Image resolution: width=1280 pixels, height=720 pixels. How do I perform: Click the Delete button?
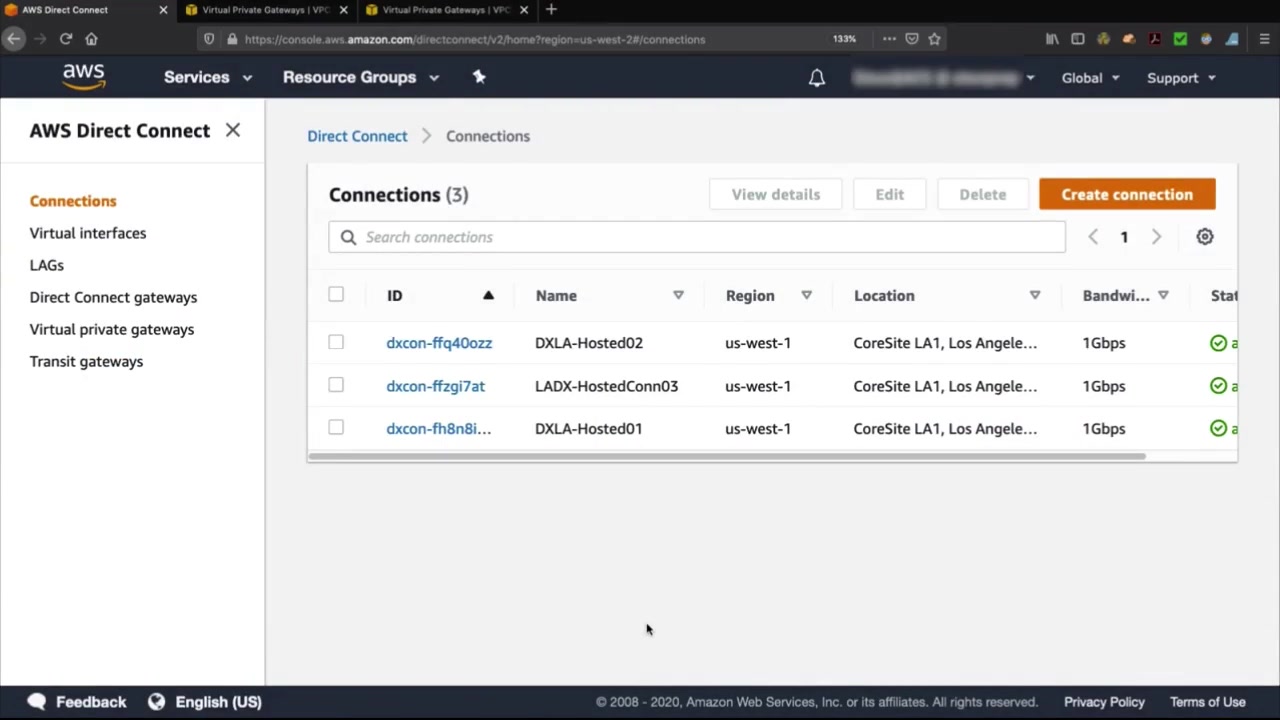pos(983,194)
